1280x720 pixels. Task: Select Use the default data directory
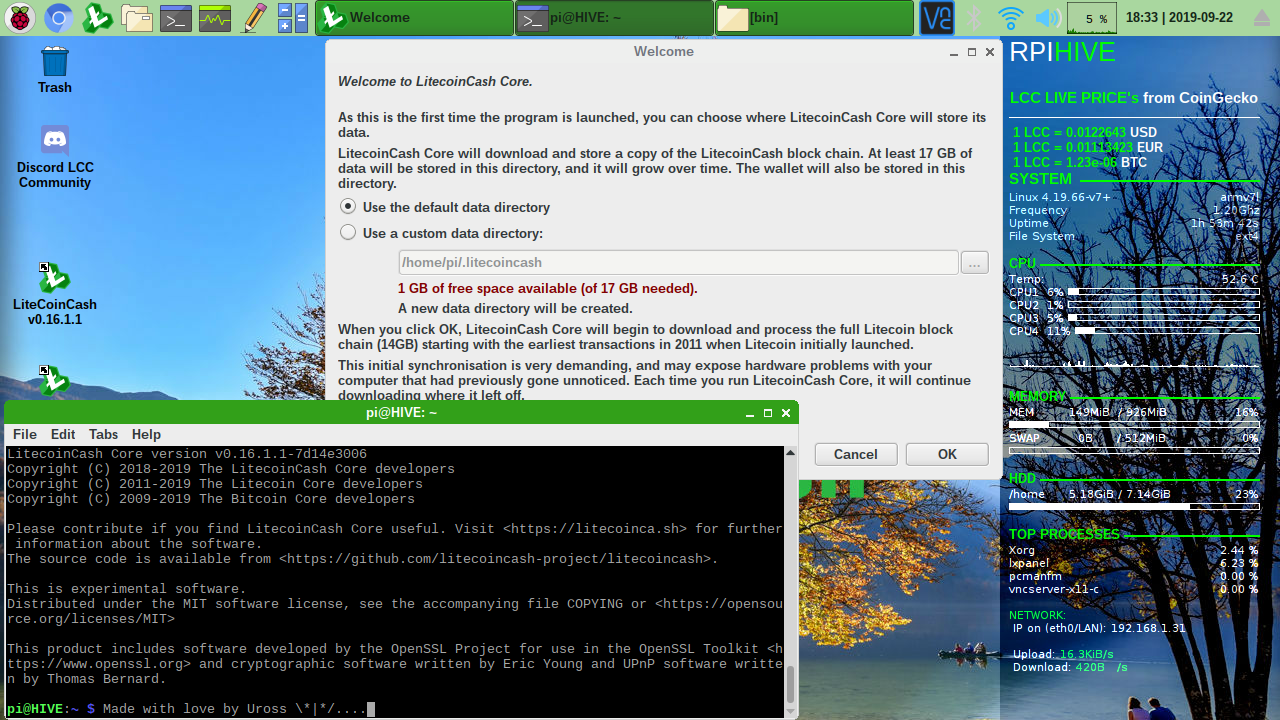tap(445, 207)
